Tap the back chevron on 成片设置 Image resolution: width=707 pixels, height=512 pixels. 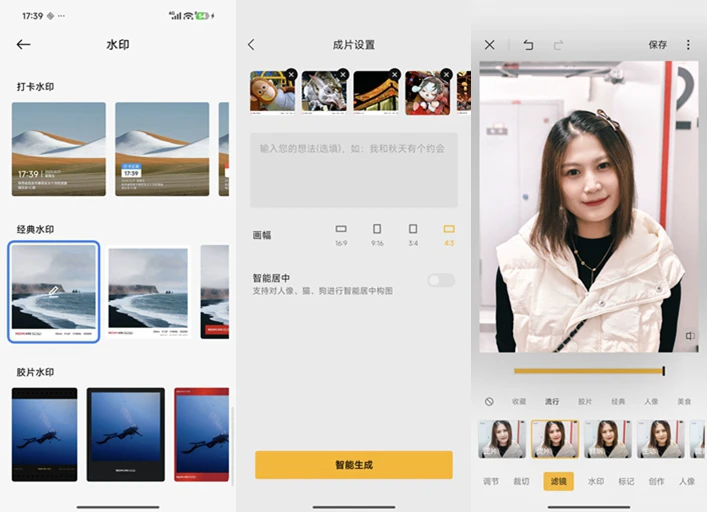click(x=251, y=45)
